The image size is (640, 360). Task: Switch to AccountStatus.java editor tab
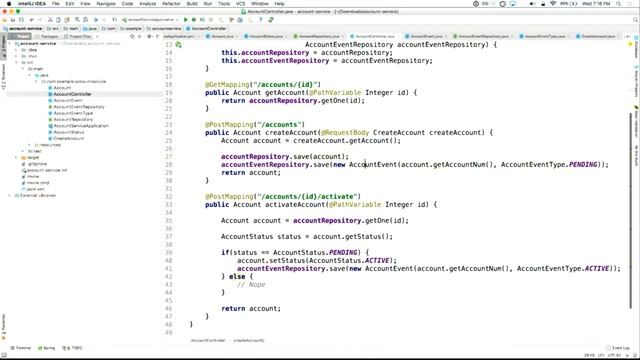pyautogui.click(x=266, y=36)
